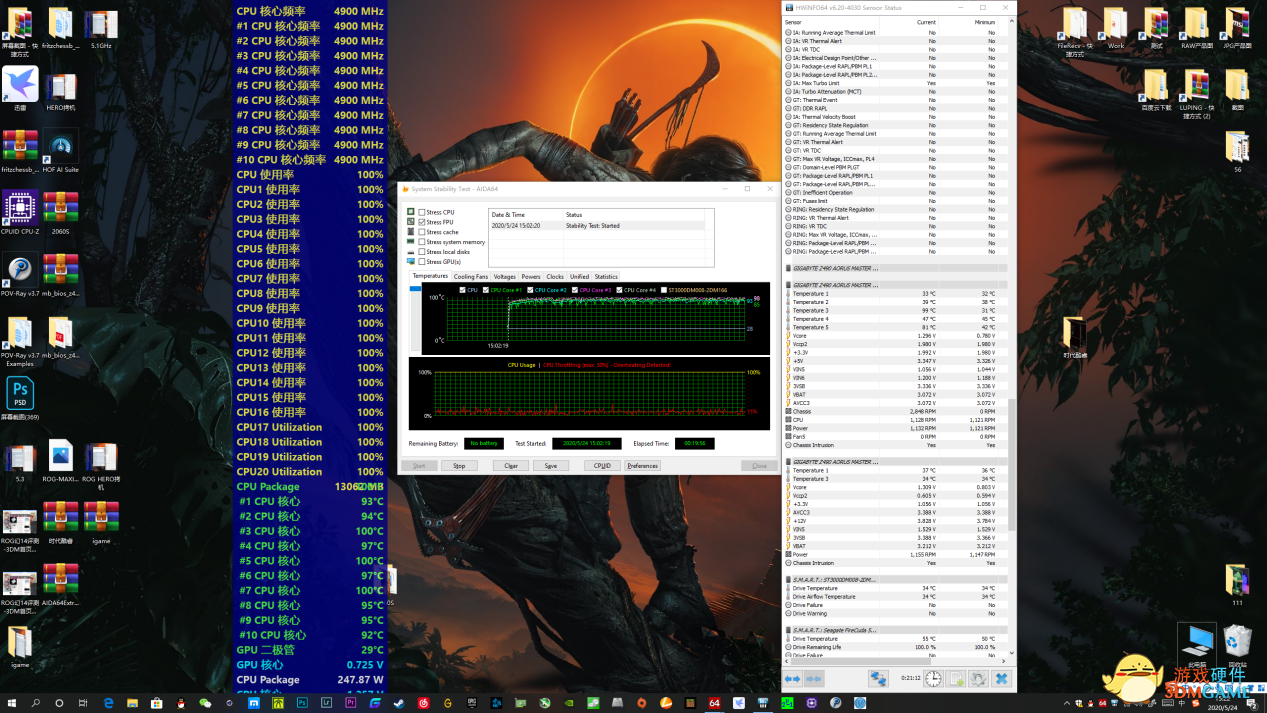Enable the Stress CPU checkbox

[x=422, y=212]
